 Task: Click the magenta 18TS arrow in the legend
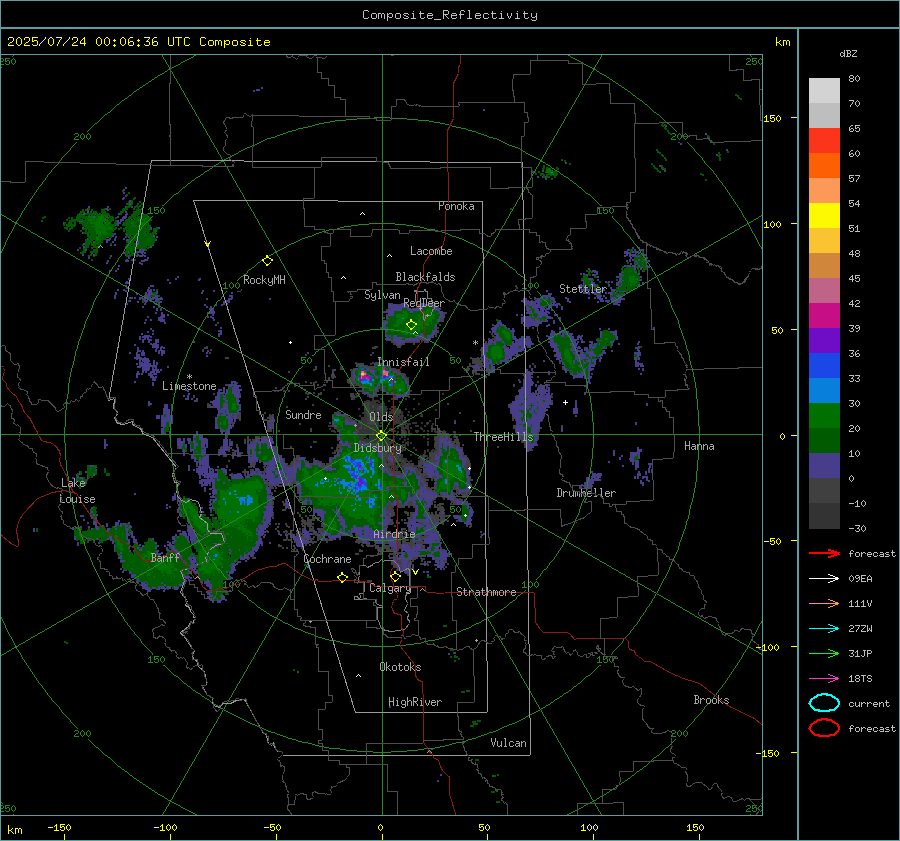pyautogui.click(x=824, y=679)
